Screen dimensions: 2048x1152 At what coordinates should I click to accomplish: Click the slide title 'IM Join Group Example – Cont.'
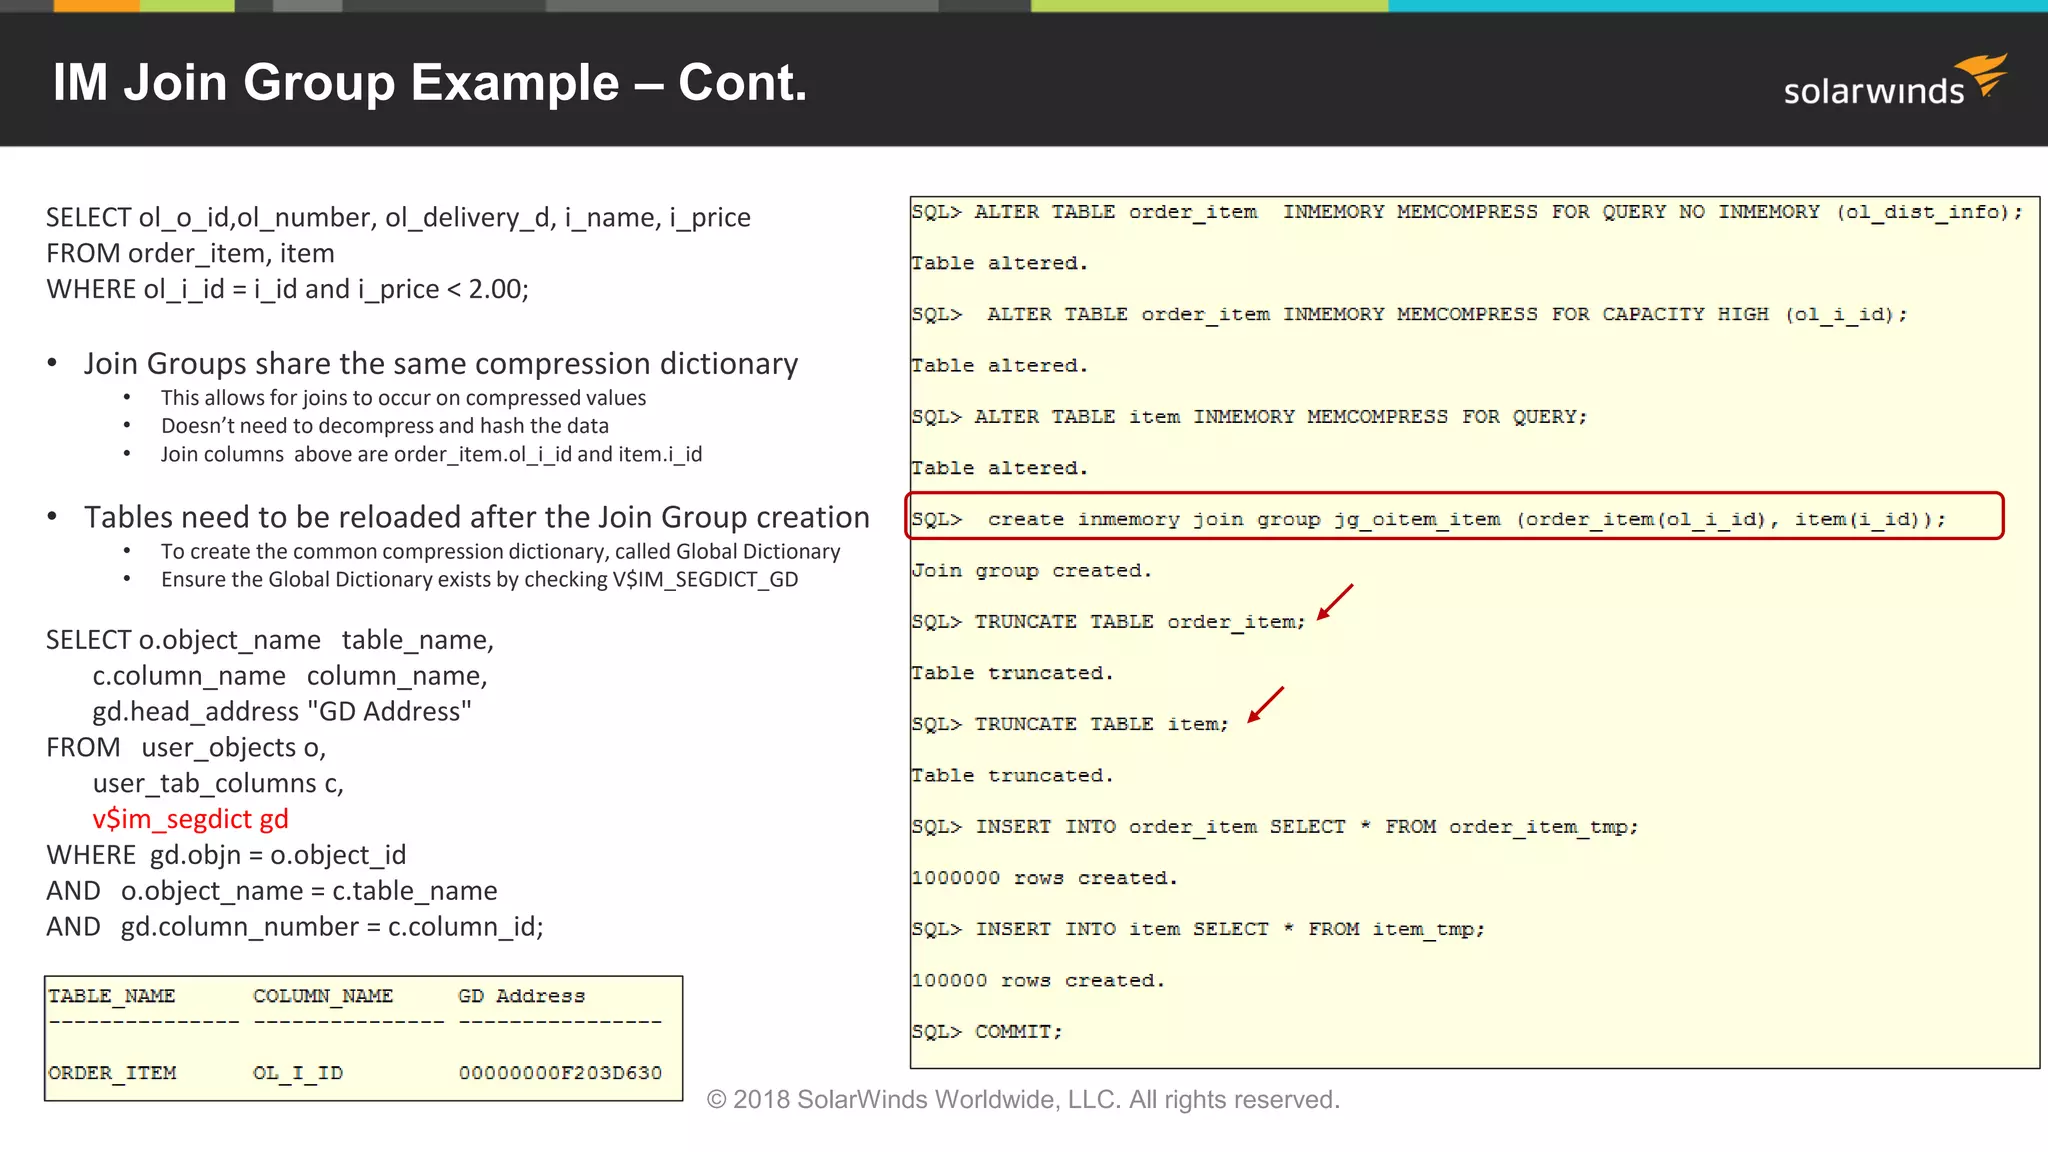click(x=430, y=82)
